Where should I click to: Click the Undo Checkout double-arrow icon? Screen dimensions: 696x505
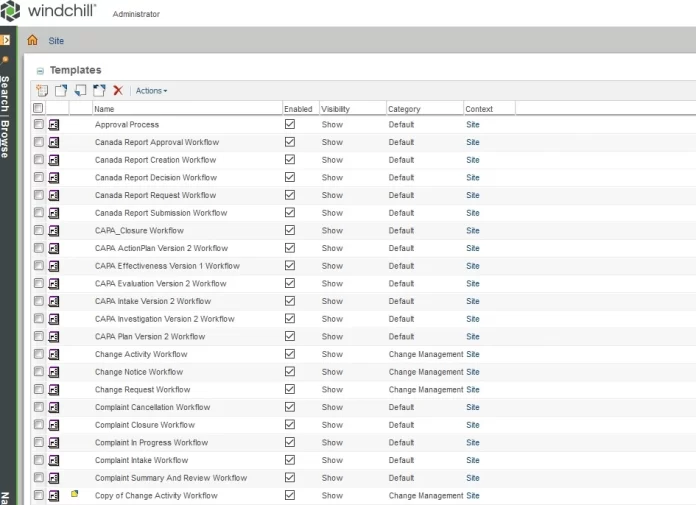tap(99, 91)
